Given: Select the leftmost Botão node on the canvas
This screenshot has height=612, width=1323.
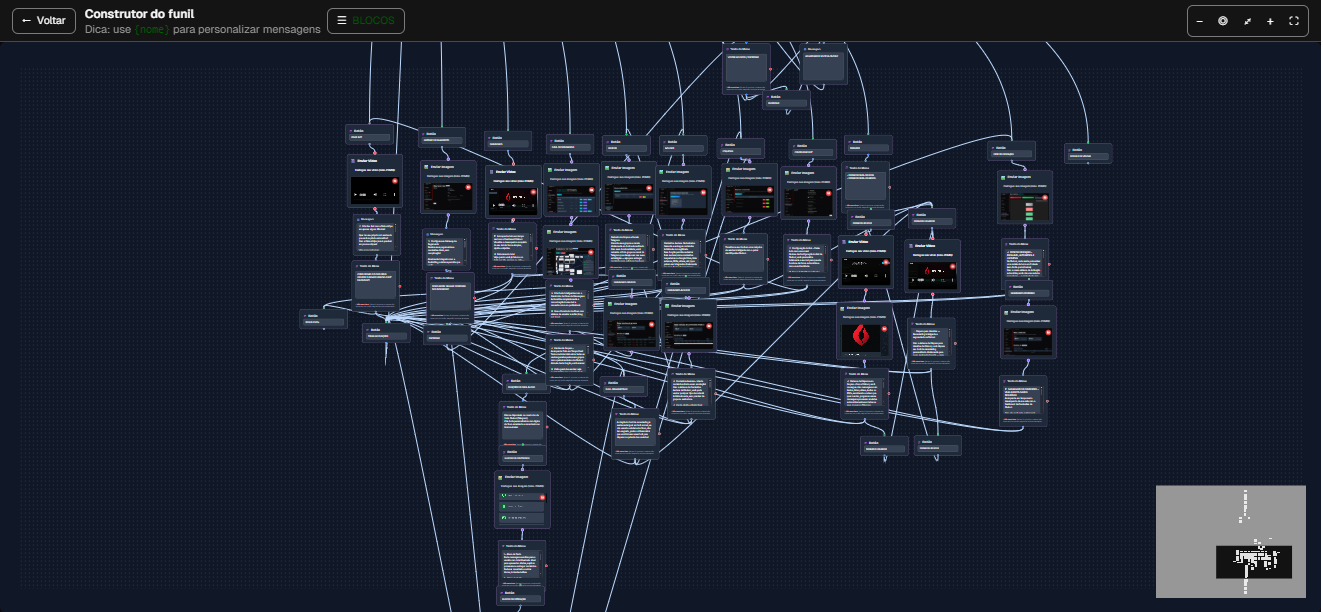Looking at the screenshot, I should 324,320.
